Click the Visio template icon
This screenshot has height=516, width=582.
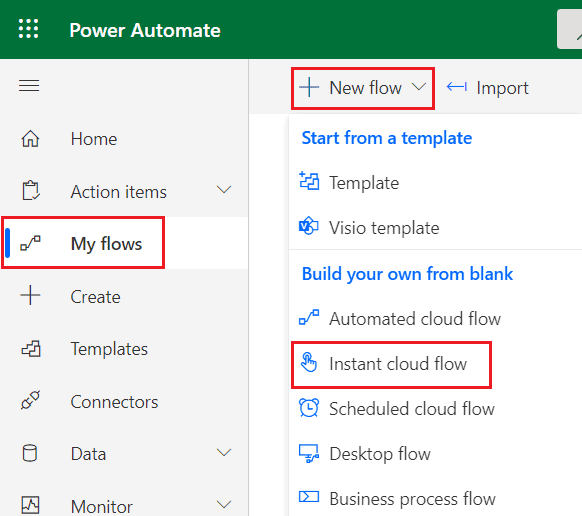(x=308, y=226)
